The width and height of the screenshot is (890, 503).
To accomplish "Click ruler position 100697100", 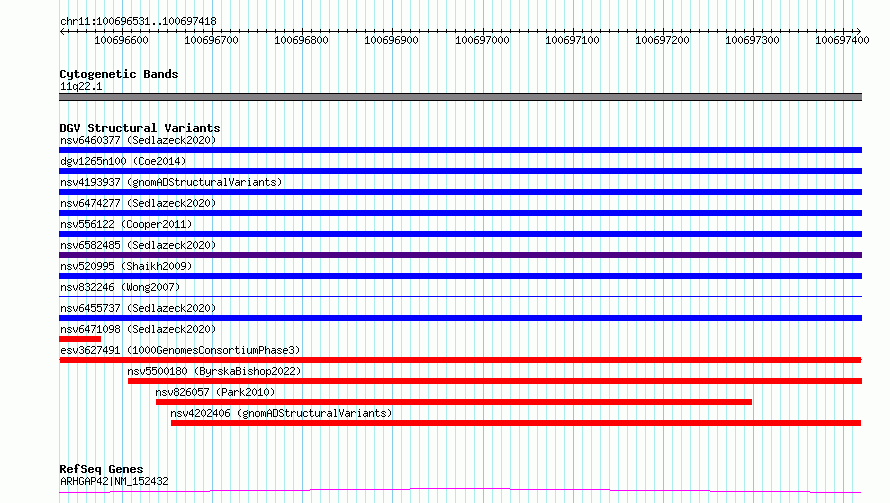I will pos(572,40).
